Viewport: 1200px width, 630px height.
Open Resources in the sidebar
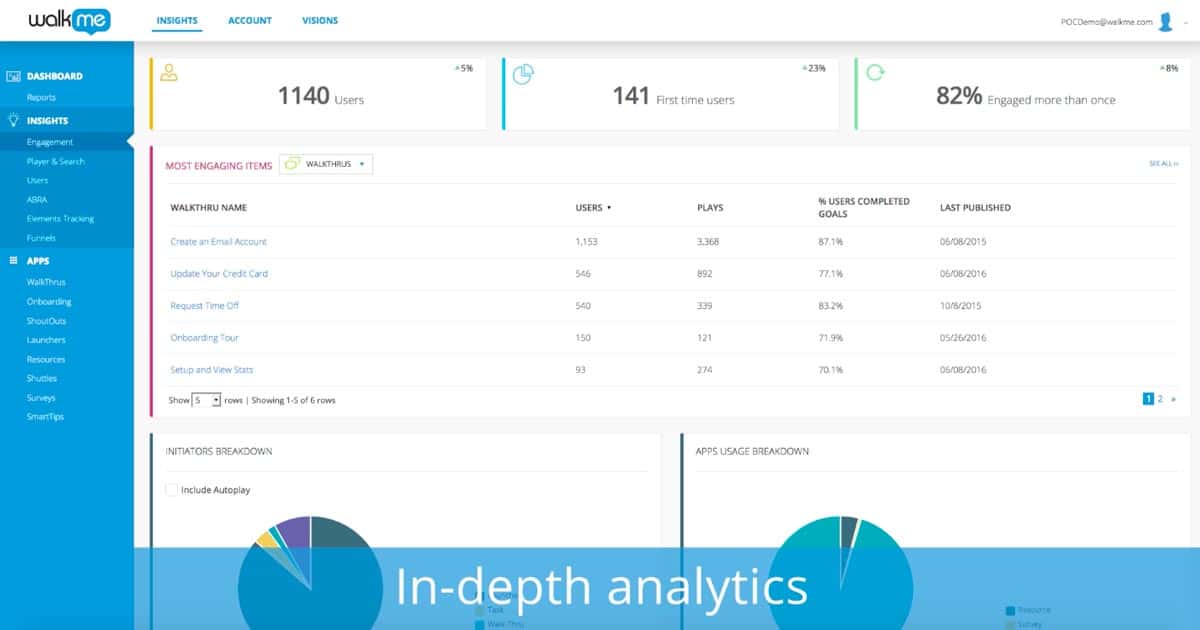(x=46, y=359)
